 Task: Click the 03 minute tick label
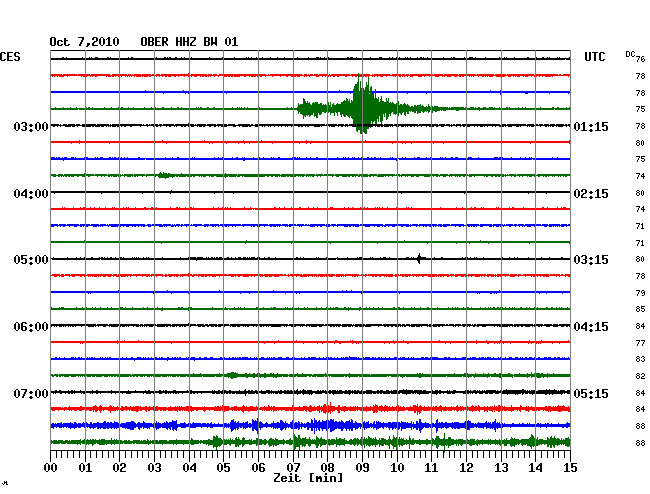pyautogui.click(x=154, y=467)
